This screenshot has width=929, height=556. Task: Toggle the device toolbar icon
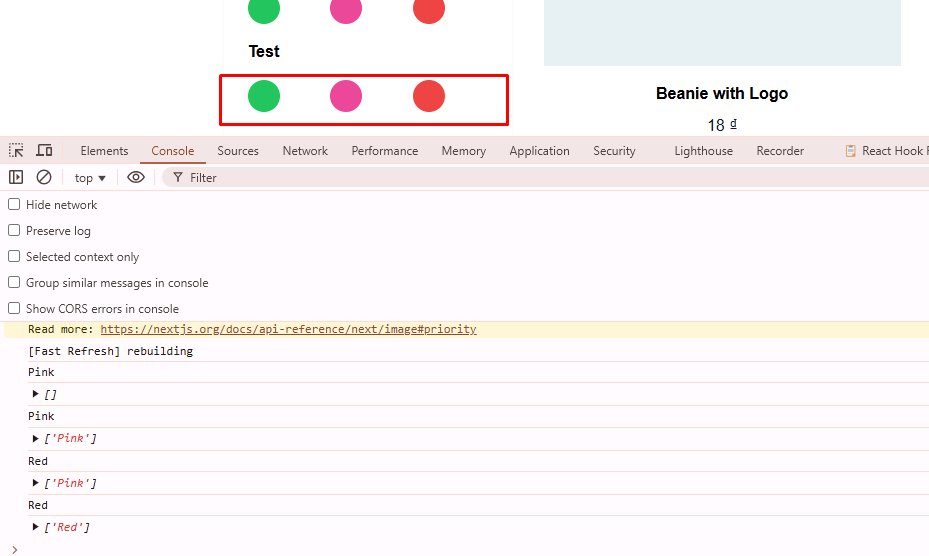coord(44,150)
